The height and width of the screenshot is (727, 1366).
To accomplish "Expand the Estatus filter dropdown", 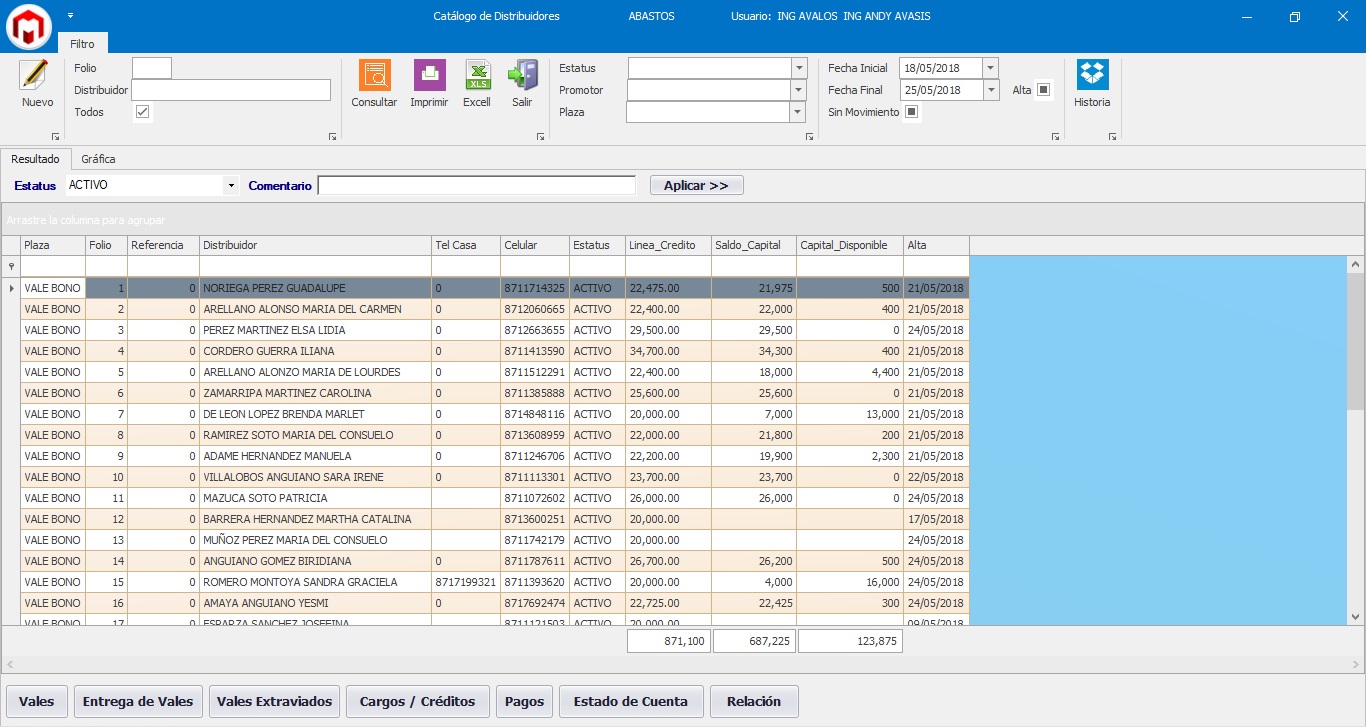I will [799, 68].
